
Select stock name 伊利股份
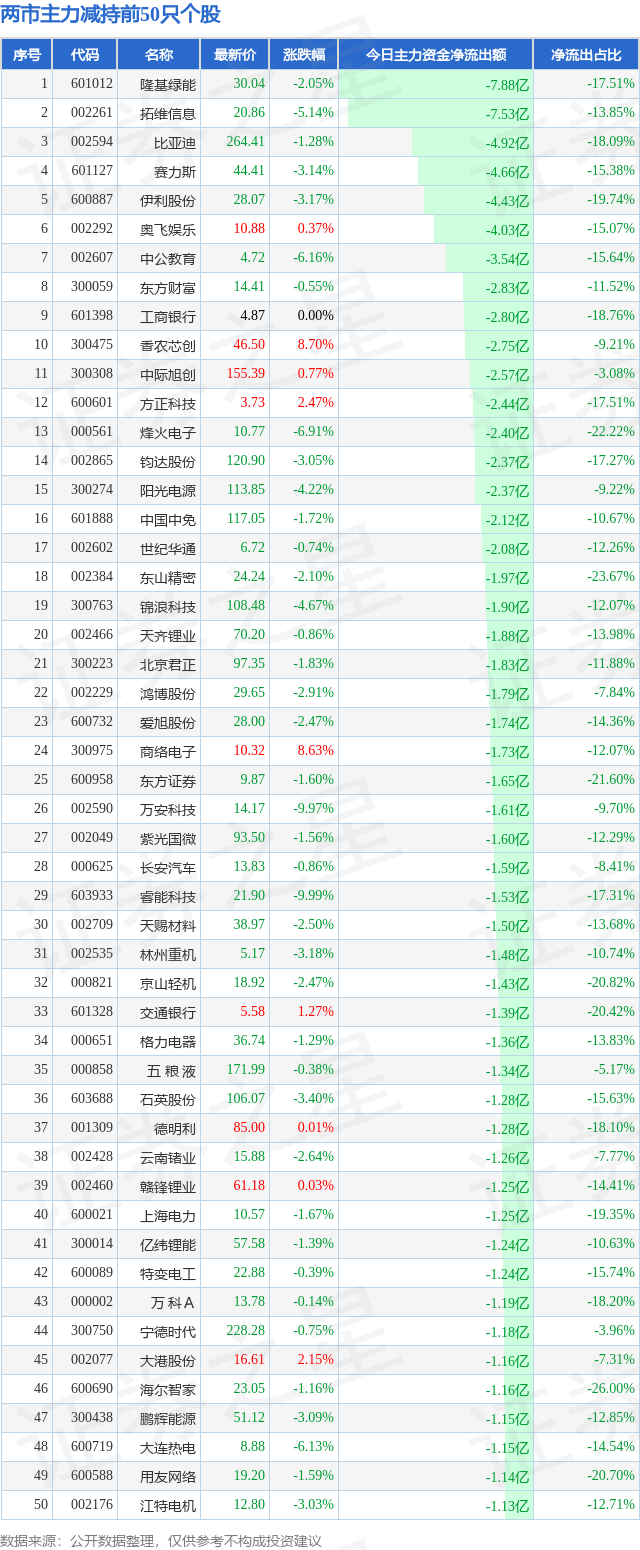click(x=168, y=201)
